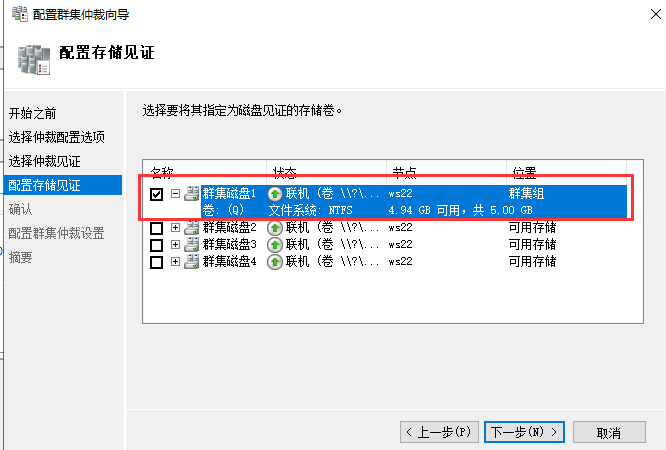Image resolution: width=666 pixels, height=450 pixels.
Task: Click the 群集磁盘2 disk icon
Action: pyautogui.click(x=192, y=228)
